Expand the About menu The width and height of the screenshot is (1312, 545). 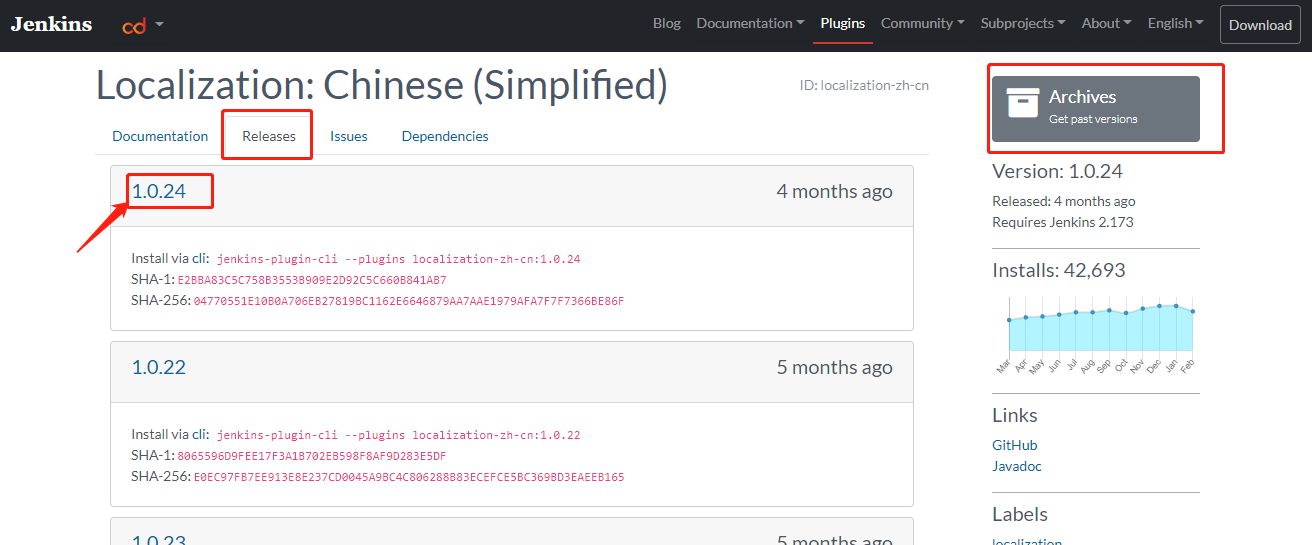(x=1106, y=23)
